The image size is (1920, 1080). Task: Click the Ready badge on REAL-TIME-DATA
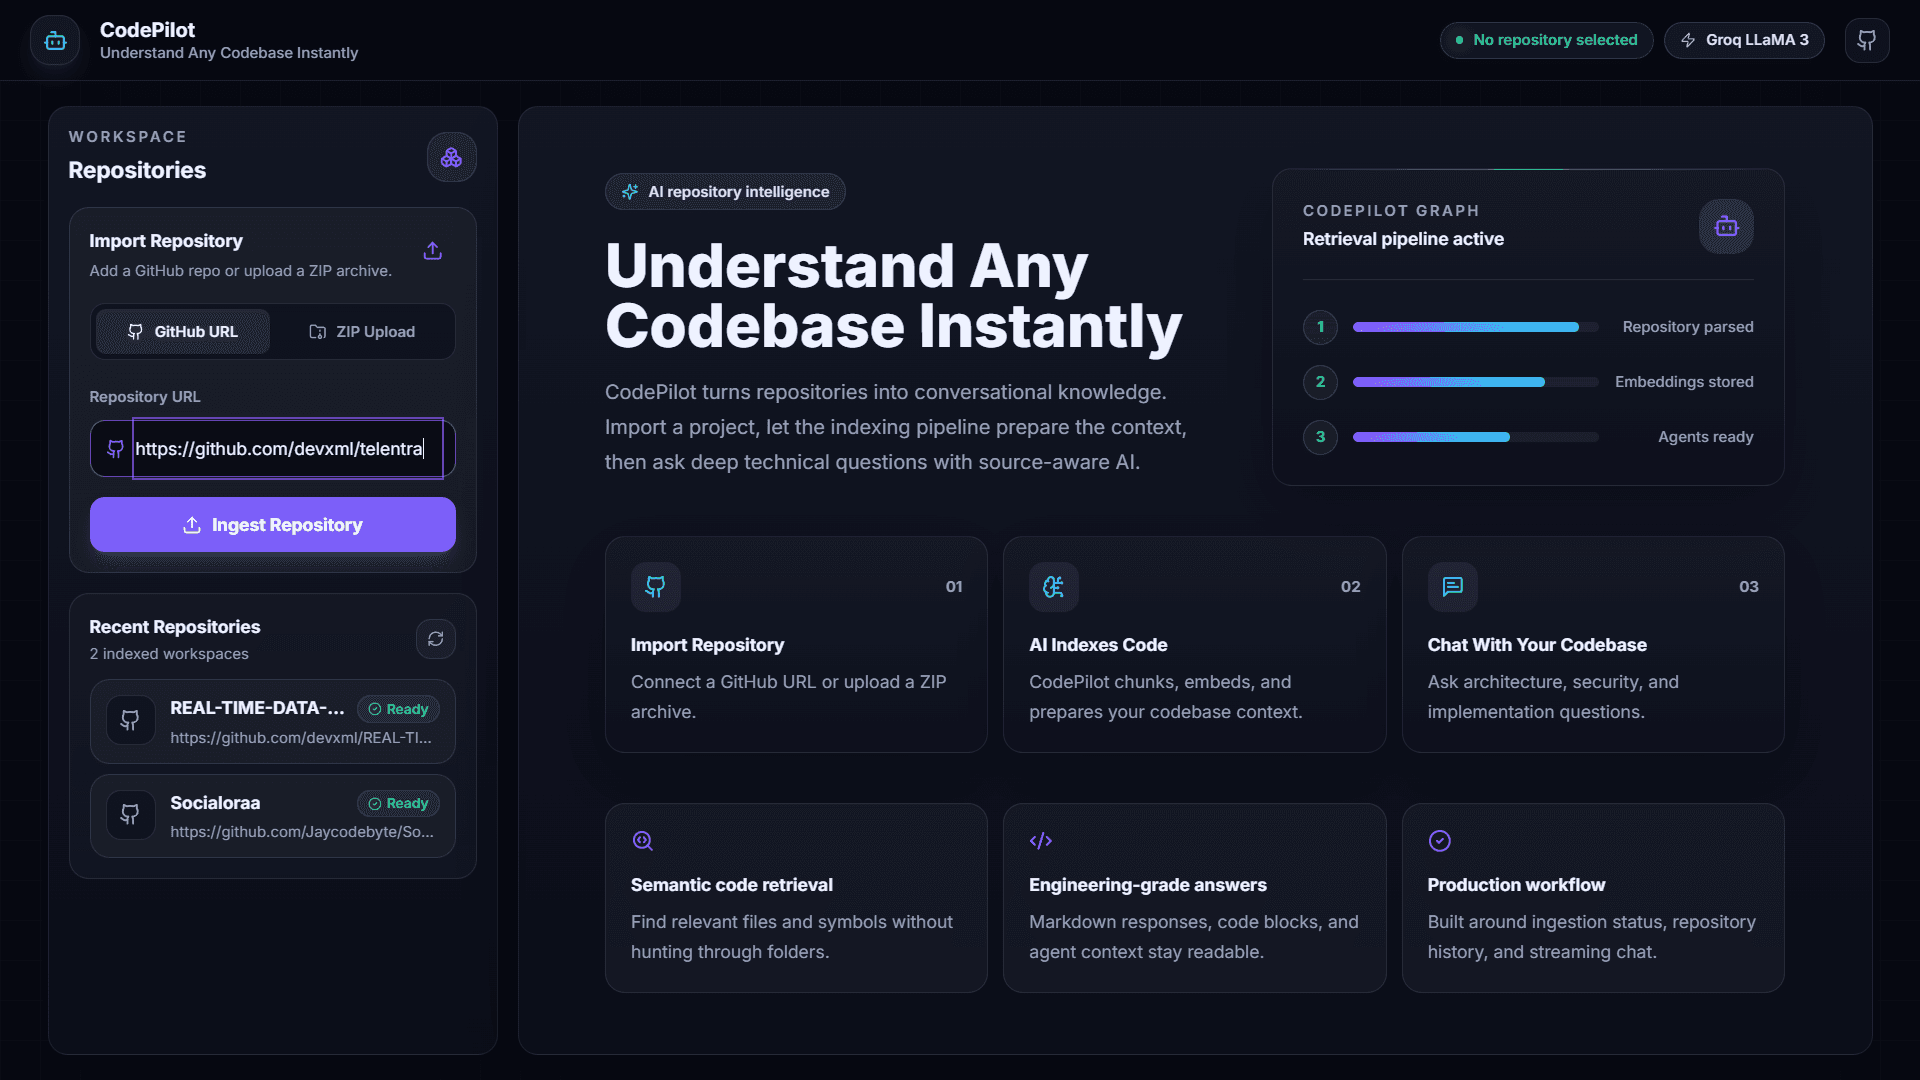(x=398, y=709)
